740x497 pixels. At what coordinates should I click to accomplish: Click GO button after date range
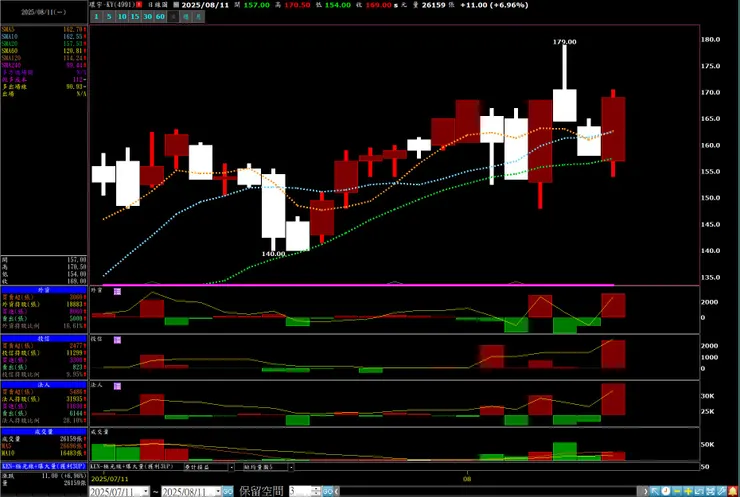coord(227,491)
